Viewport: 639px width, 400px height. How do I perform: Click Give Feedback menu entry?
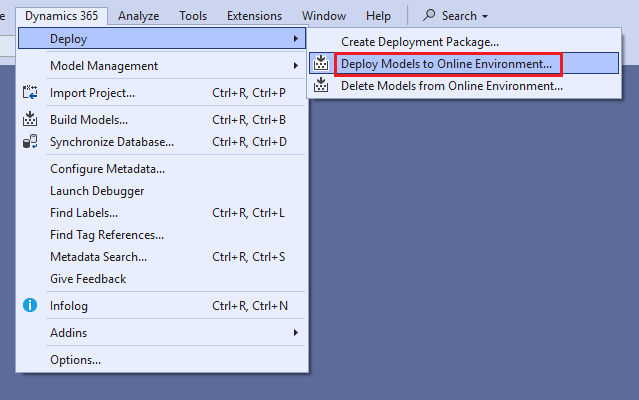click(x=88, y=279)
